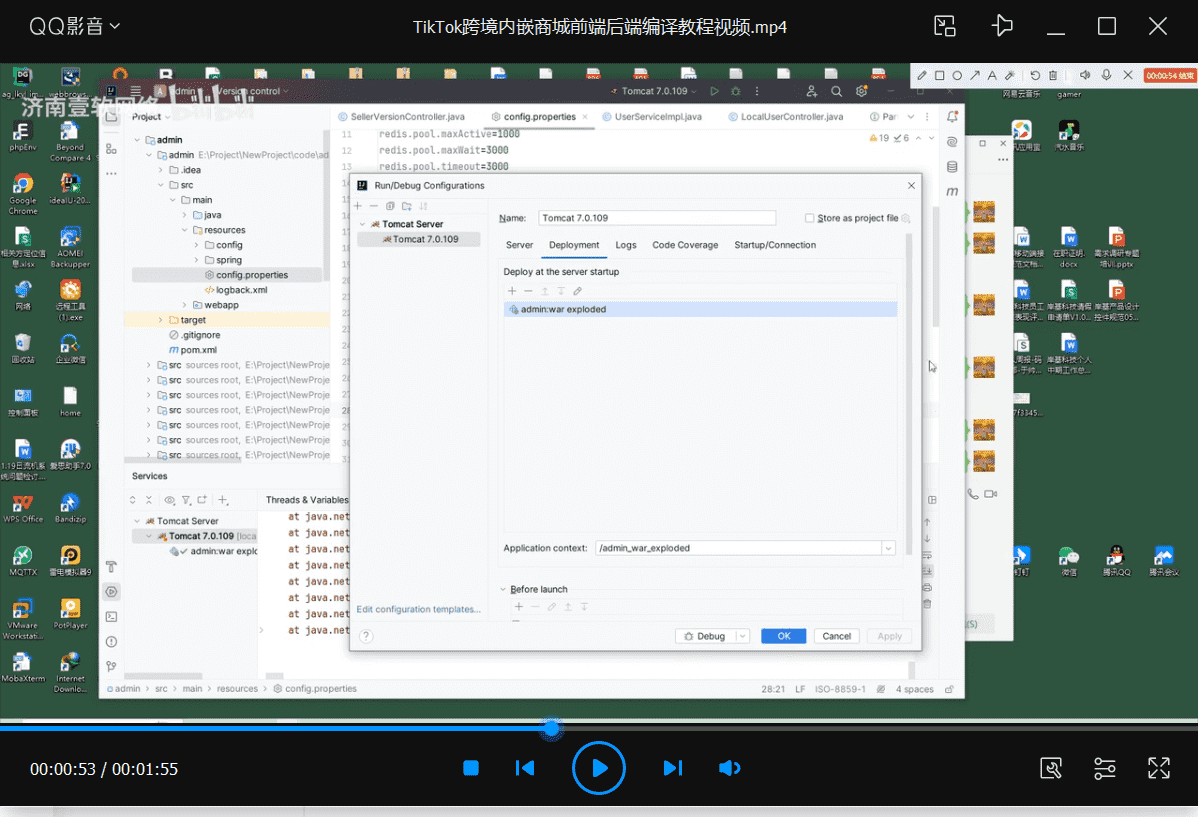Close the Run/Debug Configurations dialog
Viewport: 1198px width, 817px height.
[x=911, y=186]
